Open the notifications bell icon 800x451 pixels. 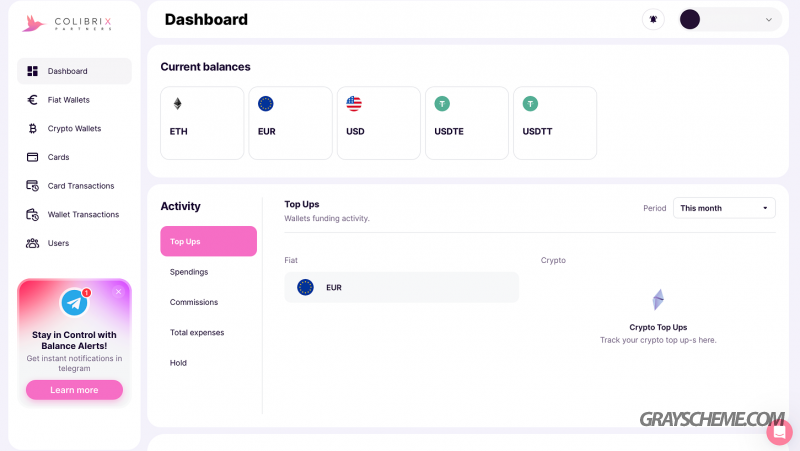653,20
